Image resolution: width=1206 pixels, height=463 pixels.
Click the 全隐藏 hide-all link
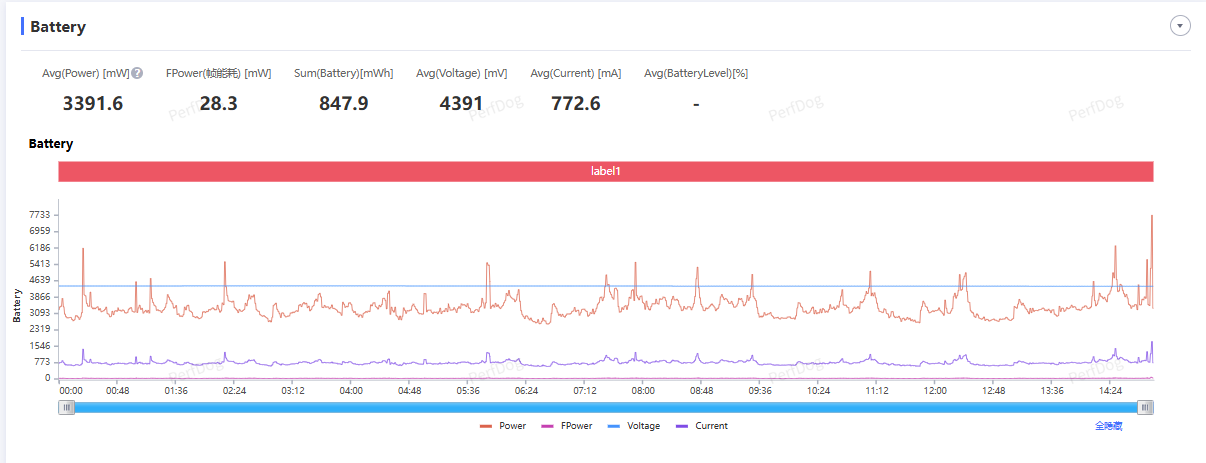1107,426
